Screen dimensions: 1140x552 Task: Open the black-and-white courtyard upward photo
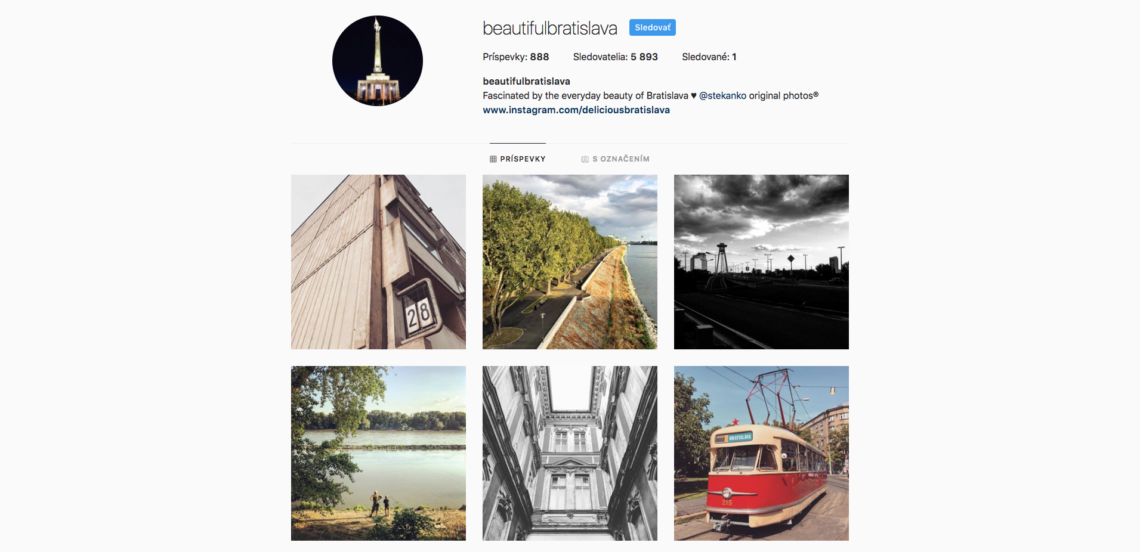(570, 453)
